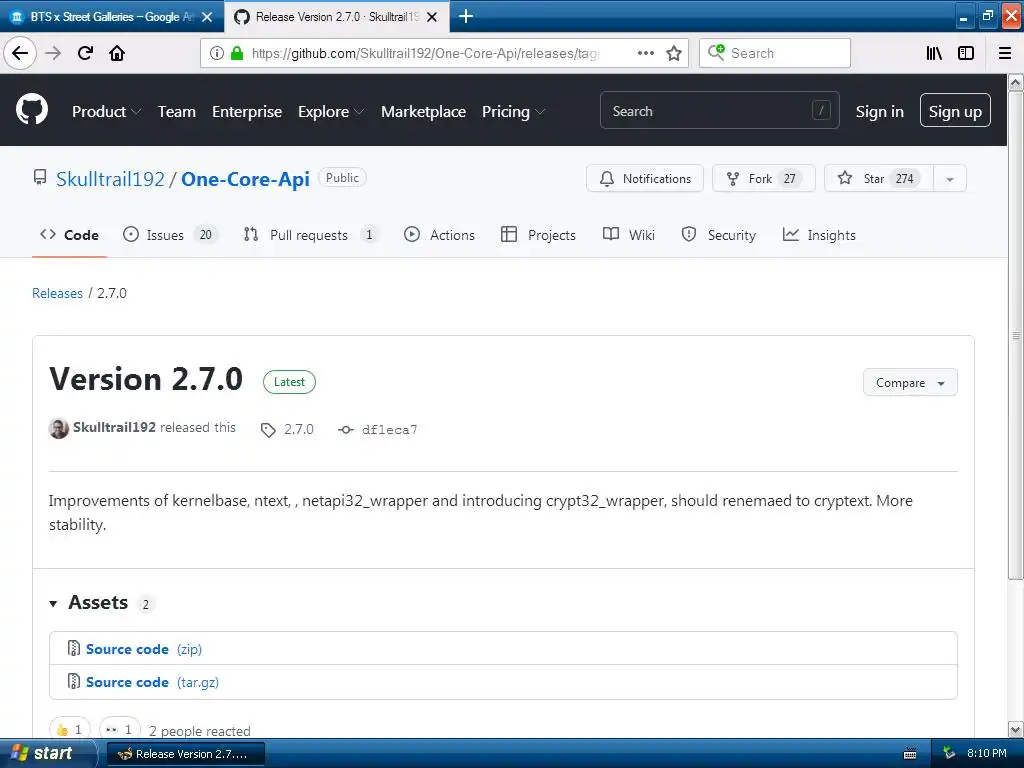Screen dimensions: 1024x768
Task: Click the Notifications button
Action: (645, 179)
